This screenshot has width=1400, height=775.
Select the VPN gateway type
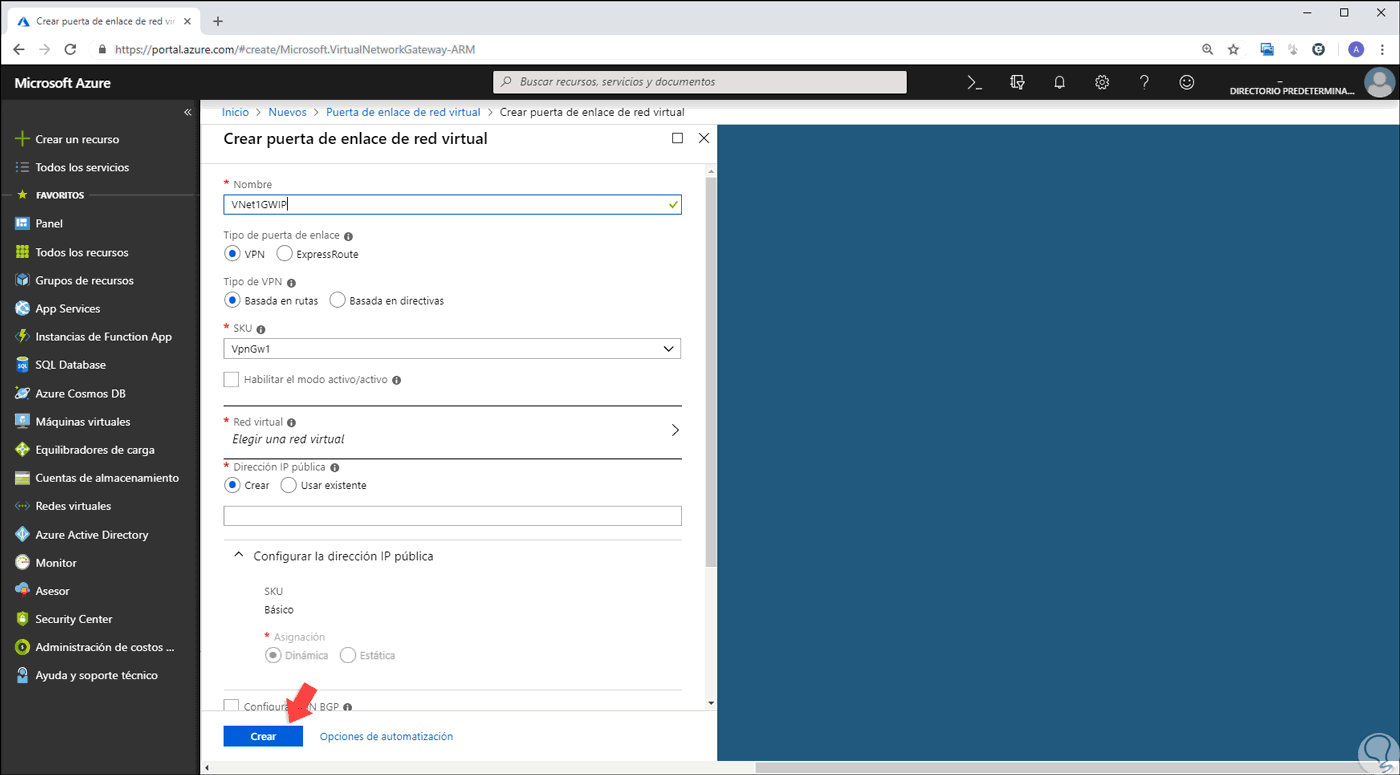click(x=232, y=254)
